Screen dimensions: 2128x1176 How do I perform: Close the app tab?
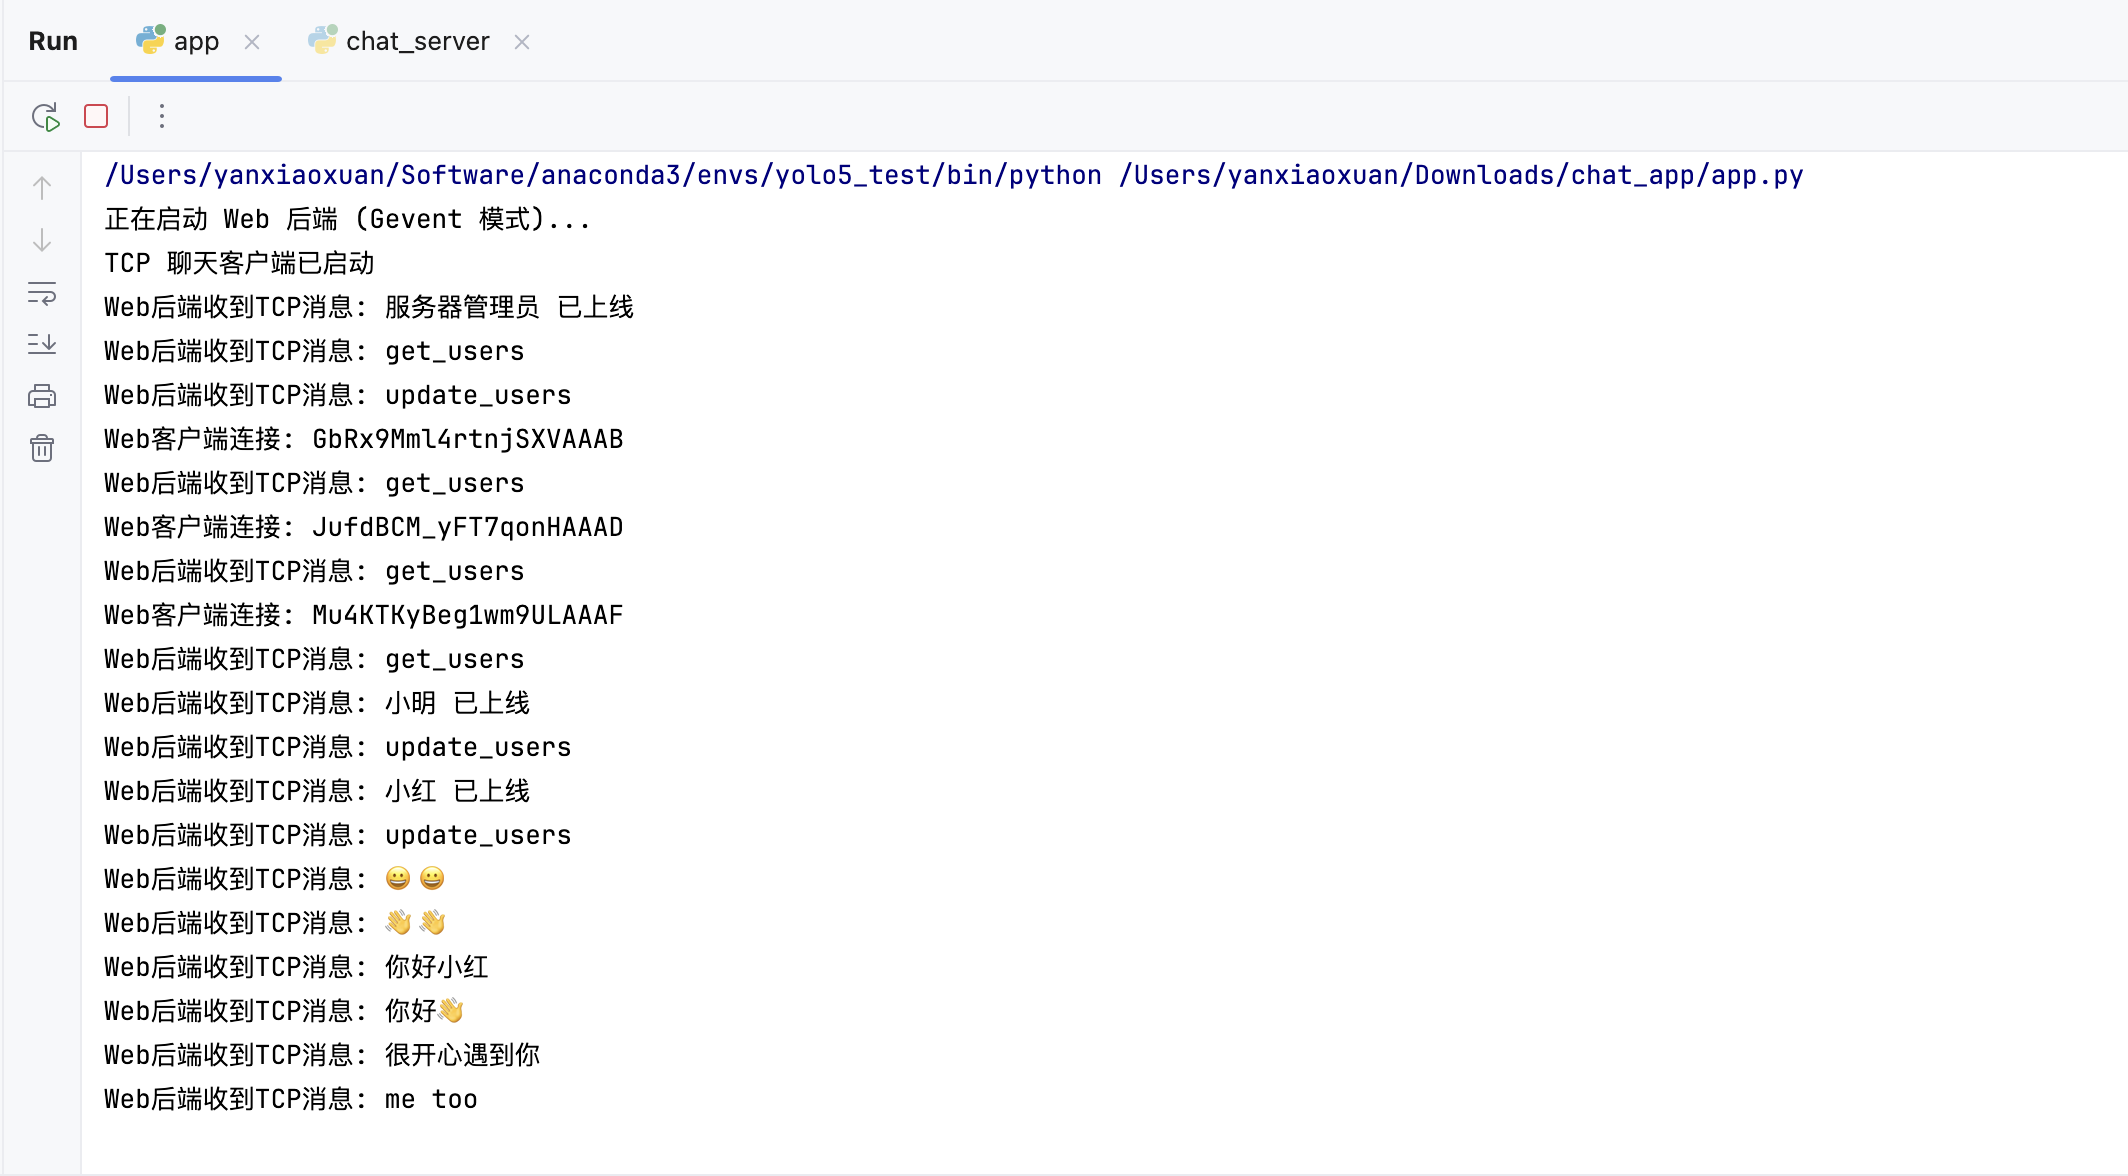(x=253, y=41)
